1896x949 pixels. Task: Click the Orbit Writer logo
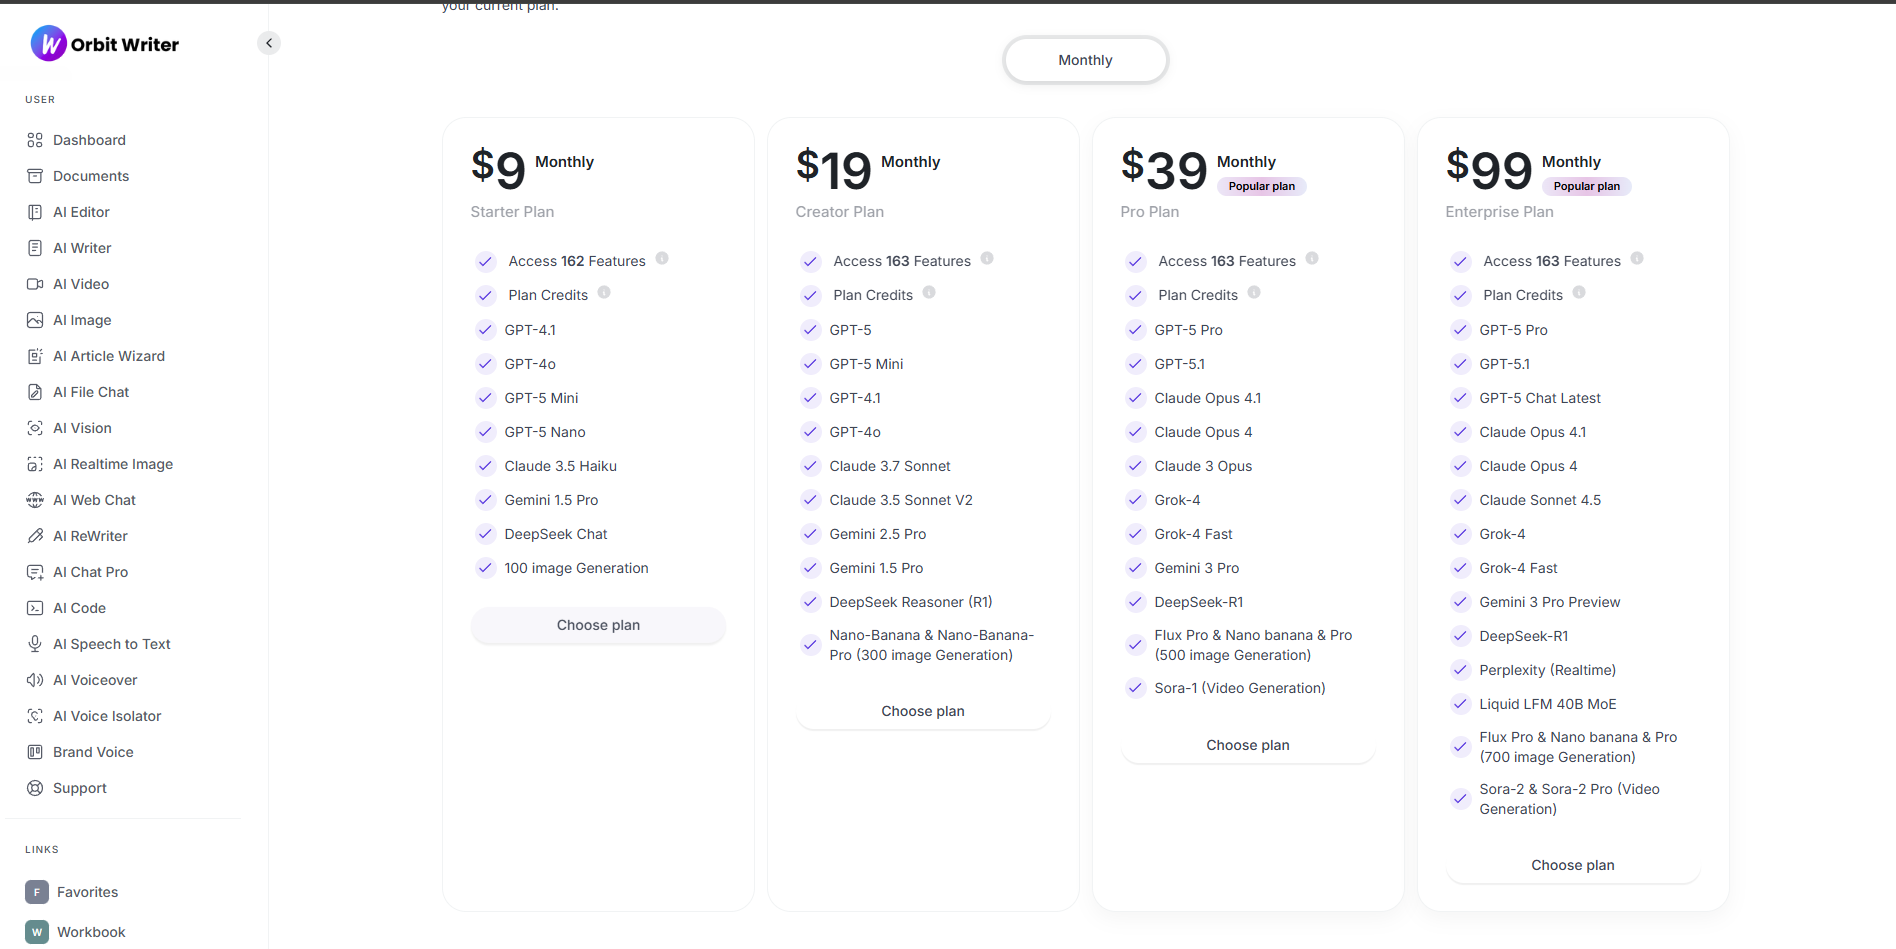tap(105, 44)
